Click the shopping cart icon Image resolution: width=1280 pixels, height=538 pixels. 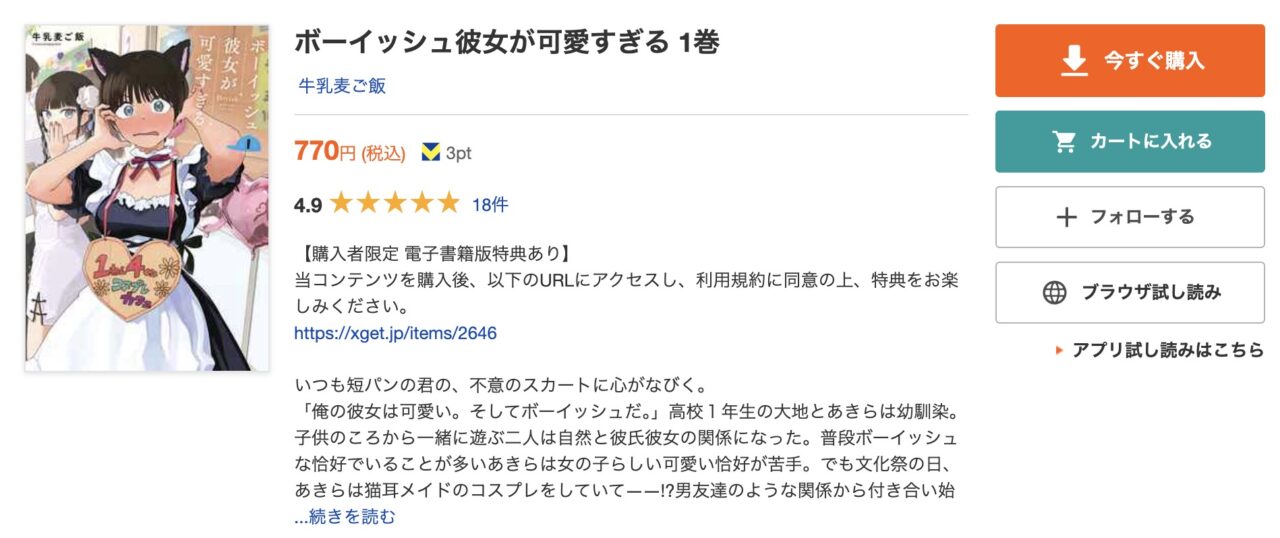point(1065,141)
